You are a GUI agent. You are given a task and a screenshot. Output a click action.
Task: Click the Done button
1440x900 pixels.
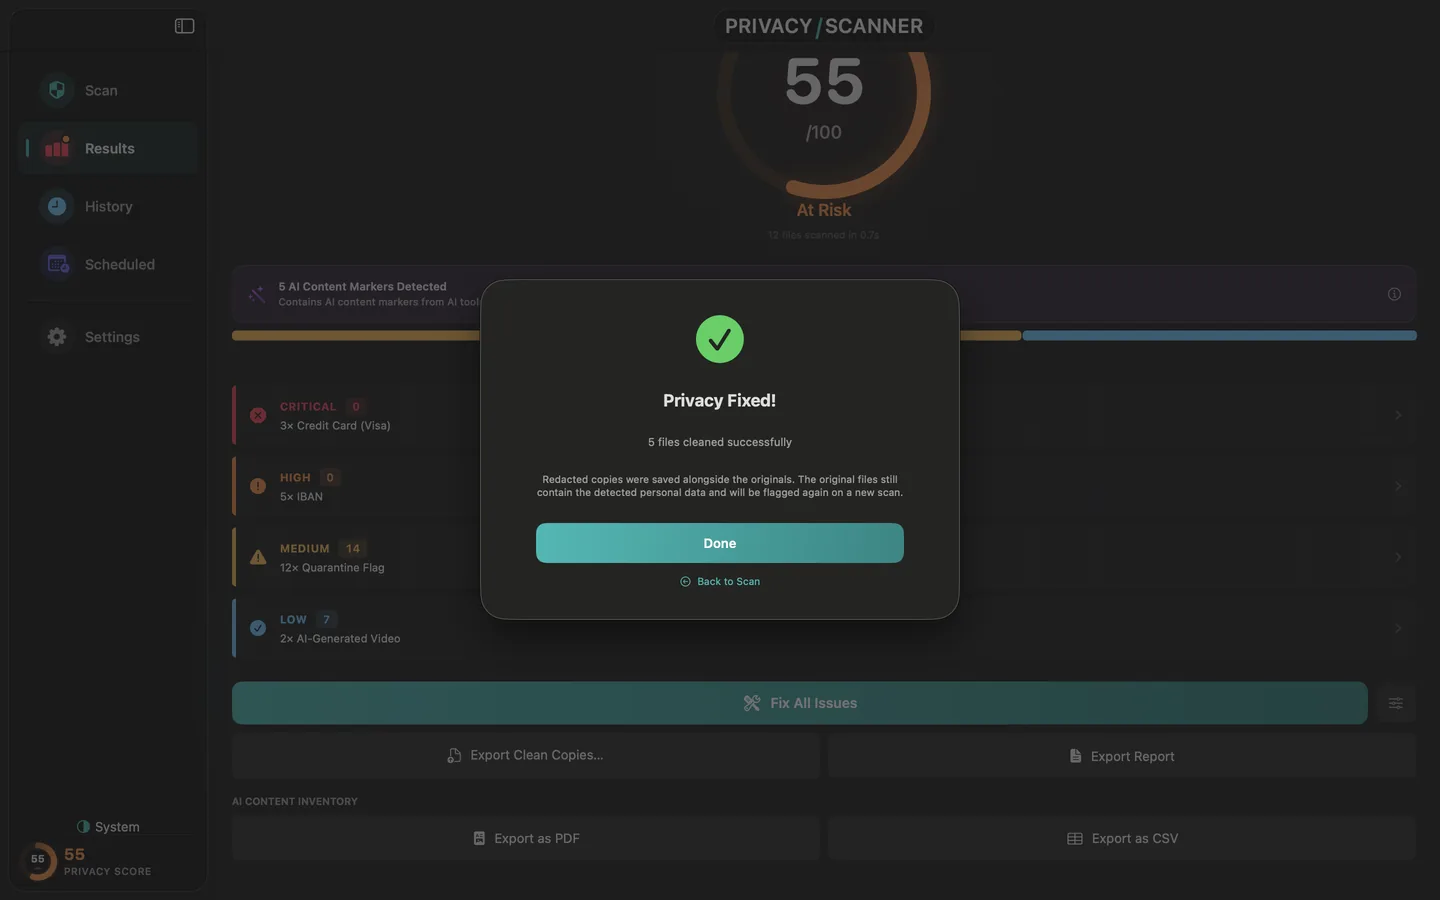pos(720,543)
